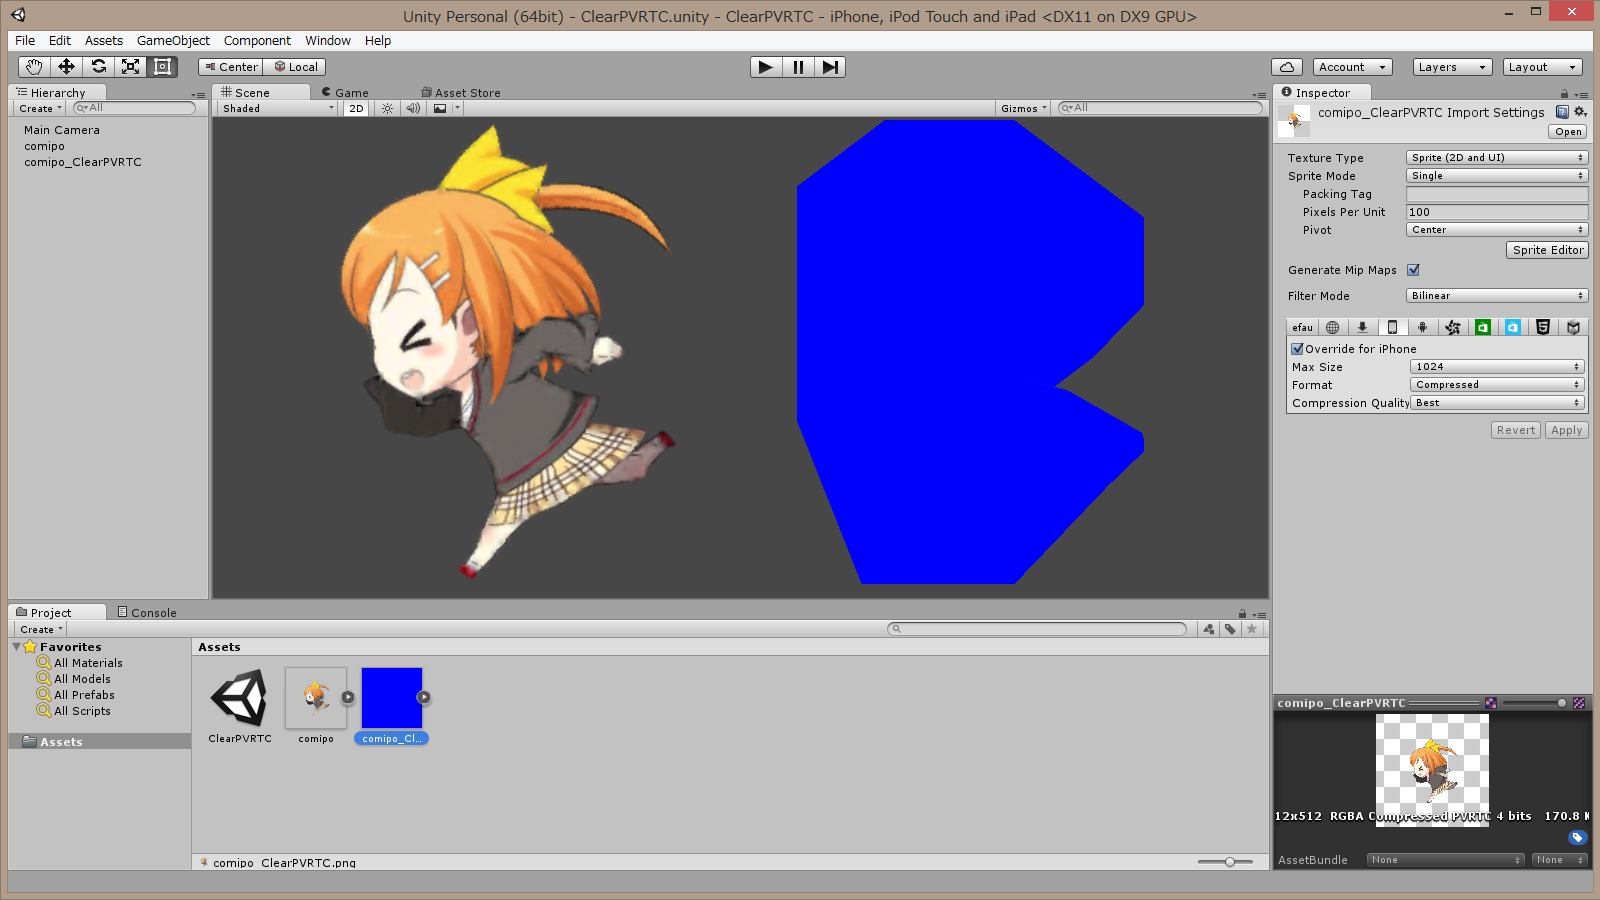Select the BlackBerry platform tab icon
The width and height of the screenshot is (1600, 900).
[x=1453, y=327]
